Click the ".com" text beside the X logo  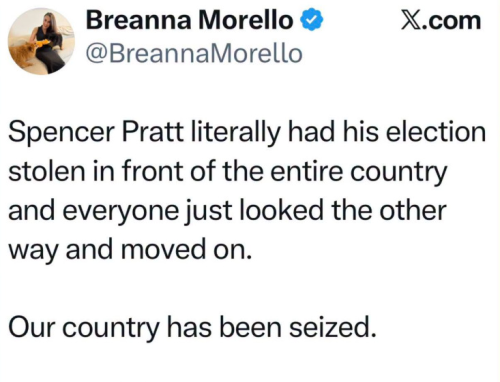coord(451,21)
